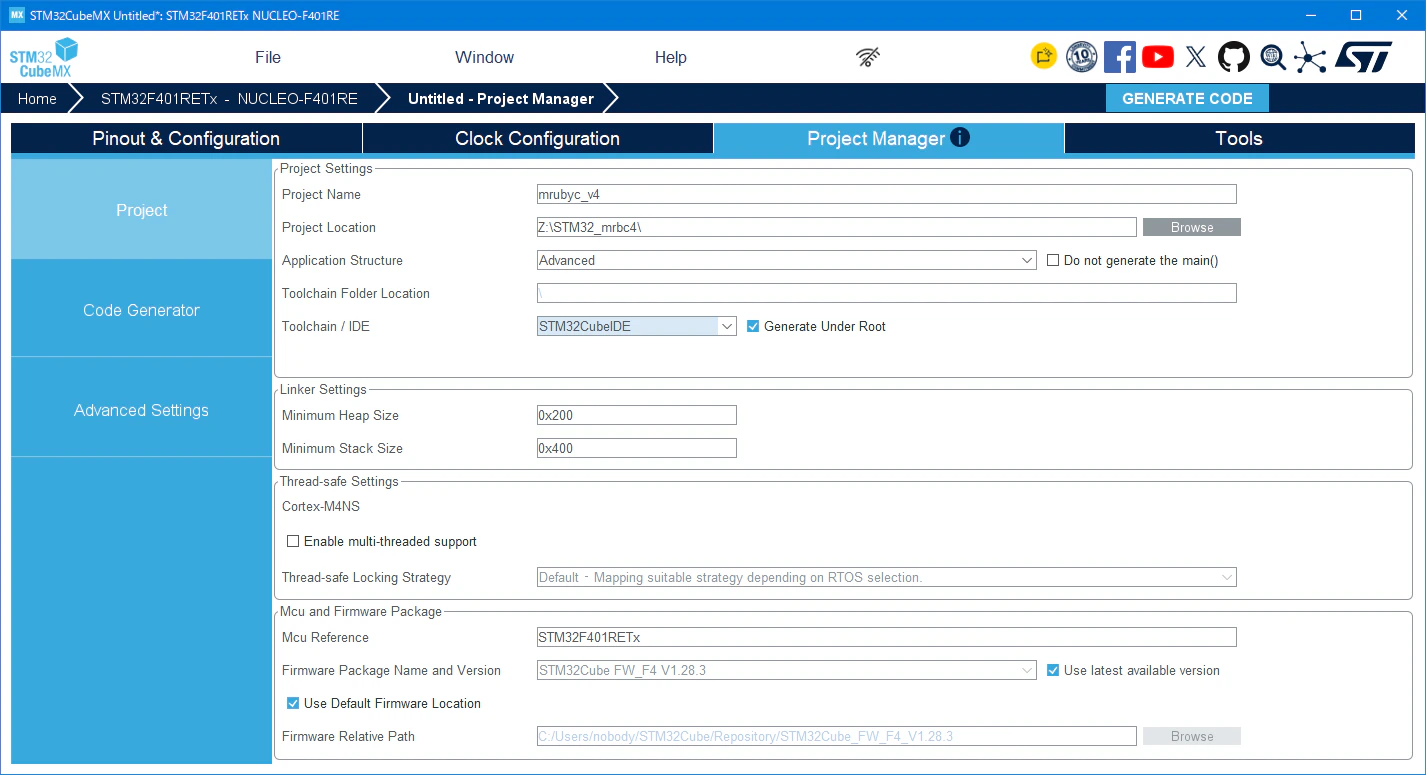Open the Facebook page icon
The height and width of the screenshot is (775, 1426).
[1120, 57]
